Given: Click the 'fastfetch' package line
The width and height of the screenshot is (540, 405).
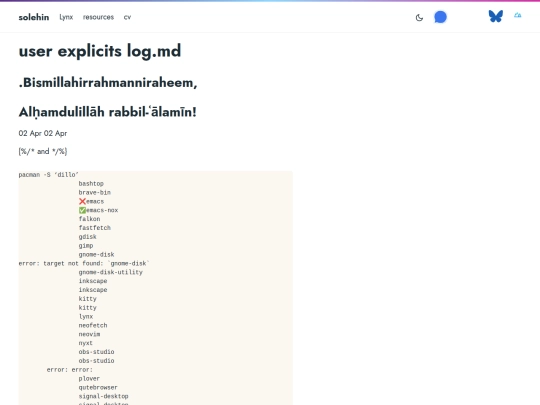Looking at the screenshot, I should point(95,228).
